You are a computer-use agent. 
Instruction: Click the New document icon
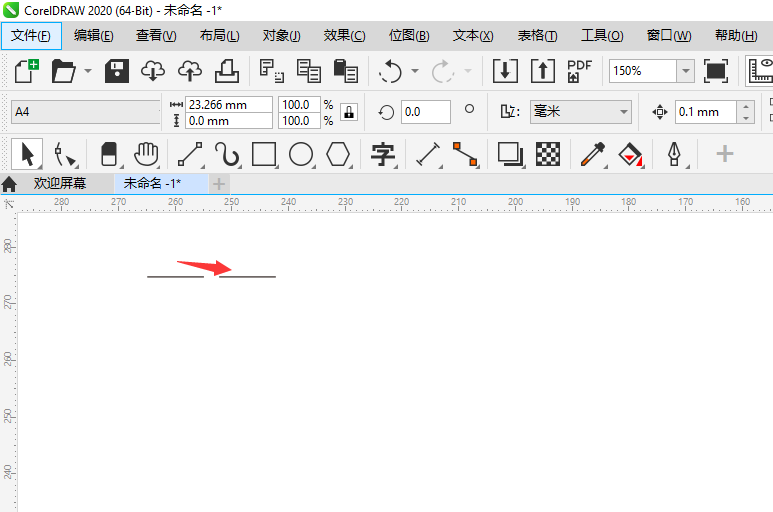(x=27, y=71)
